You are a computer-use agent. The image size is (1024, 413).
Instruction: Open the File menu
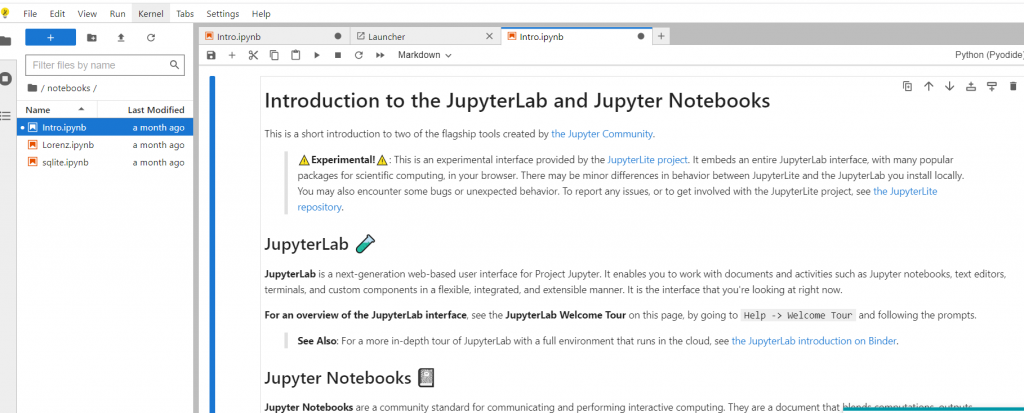pos(30,14)
